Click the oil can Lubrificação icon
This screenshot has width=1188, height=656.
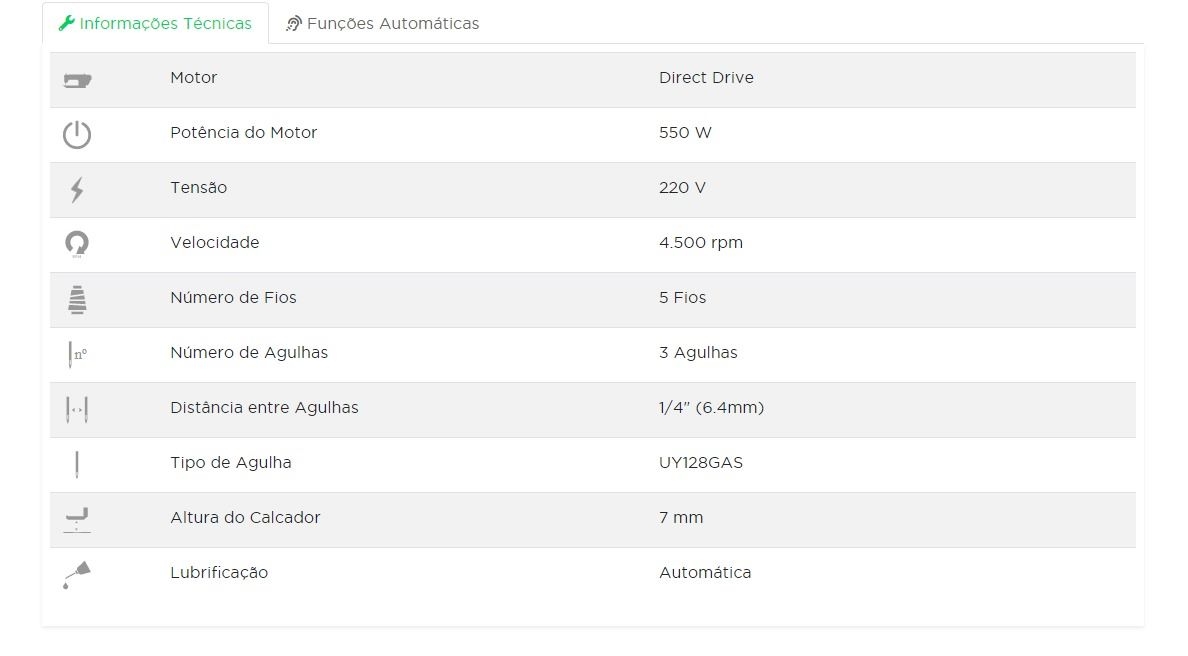tap(77, 575)
